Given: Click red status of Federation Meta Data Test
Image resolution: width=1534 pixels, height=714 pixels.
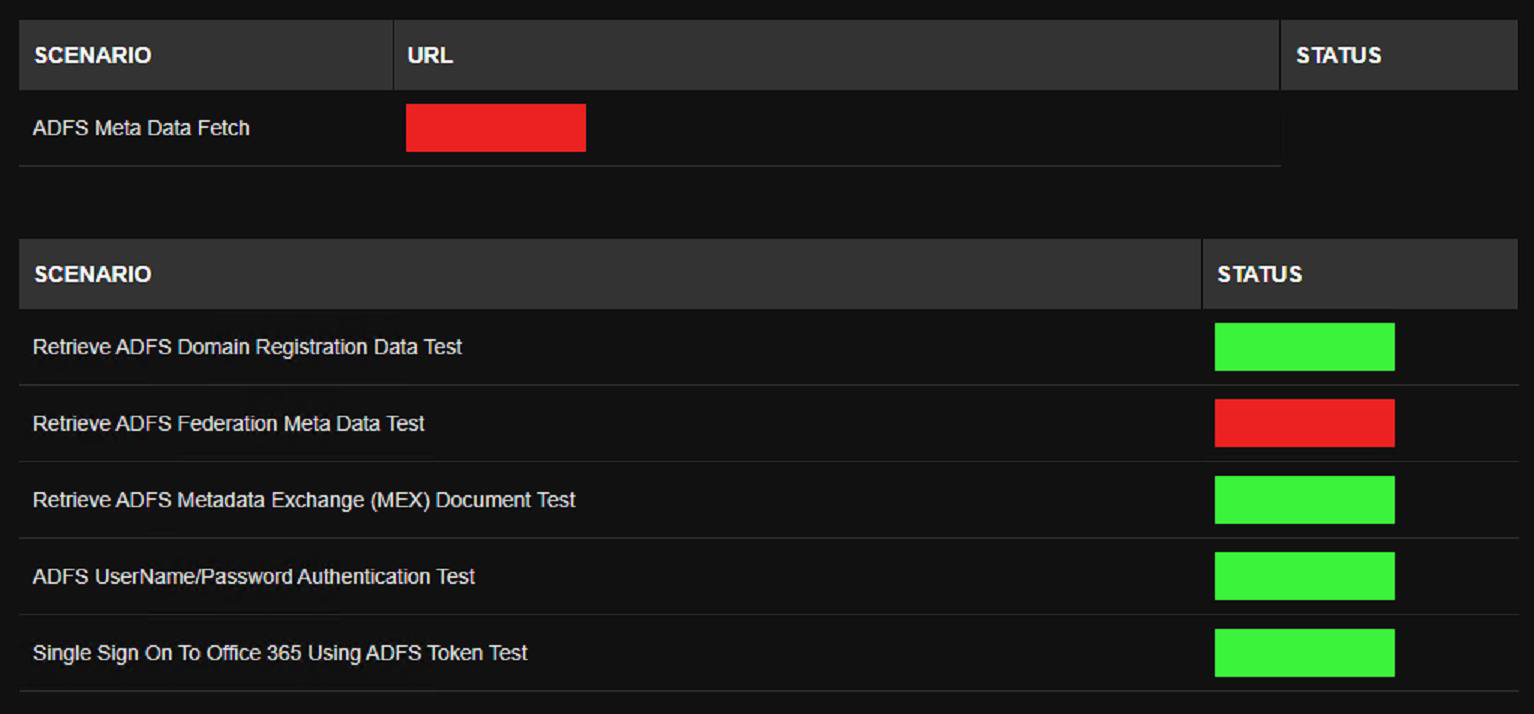Looking at the screenshot, I should [x=1304, y=423].
